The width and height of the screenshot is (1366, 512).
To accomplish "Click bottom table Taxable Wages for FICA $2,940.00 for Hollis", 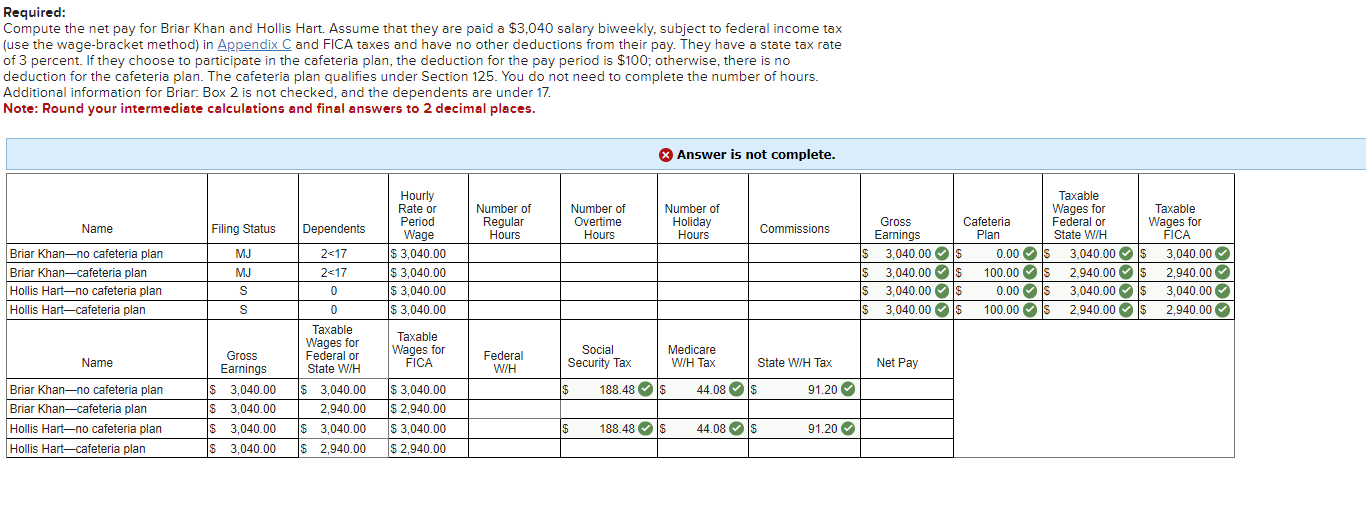I will [x=417, y=448].
